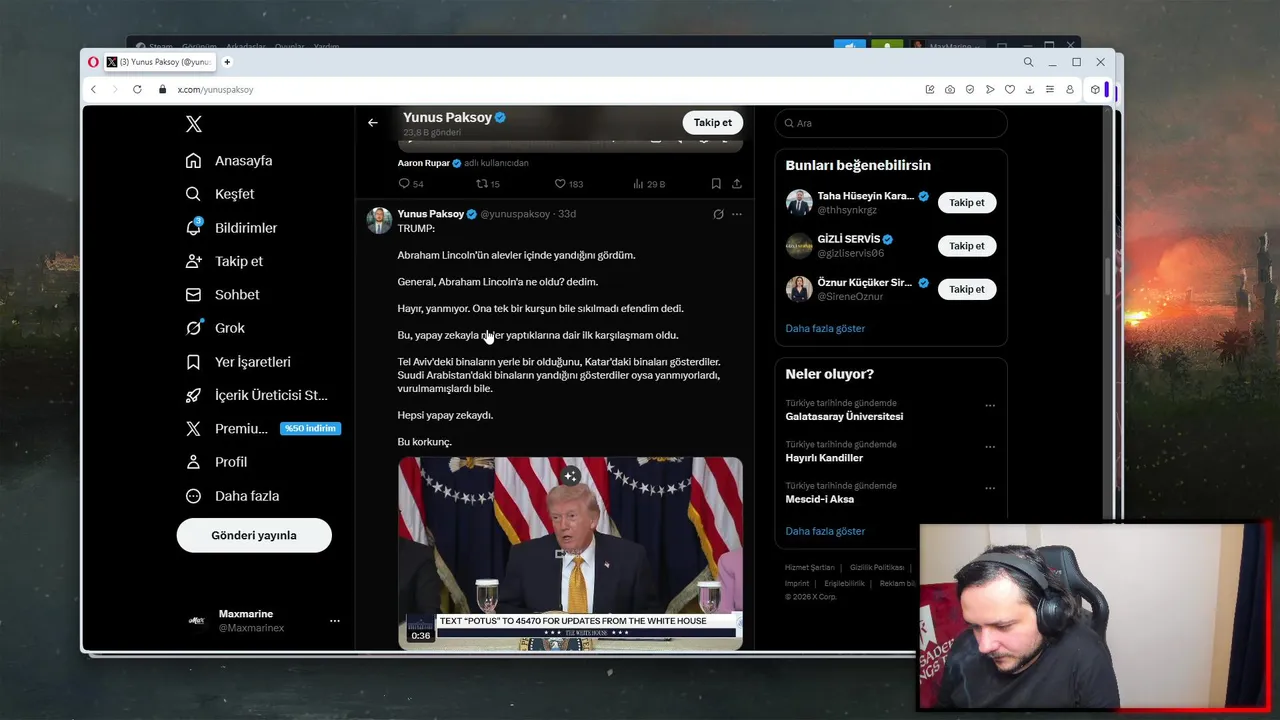
Task: Click browser tab search magnifier
Action: 1028,62
